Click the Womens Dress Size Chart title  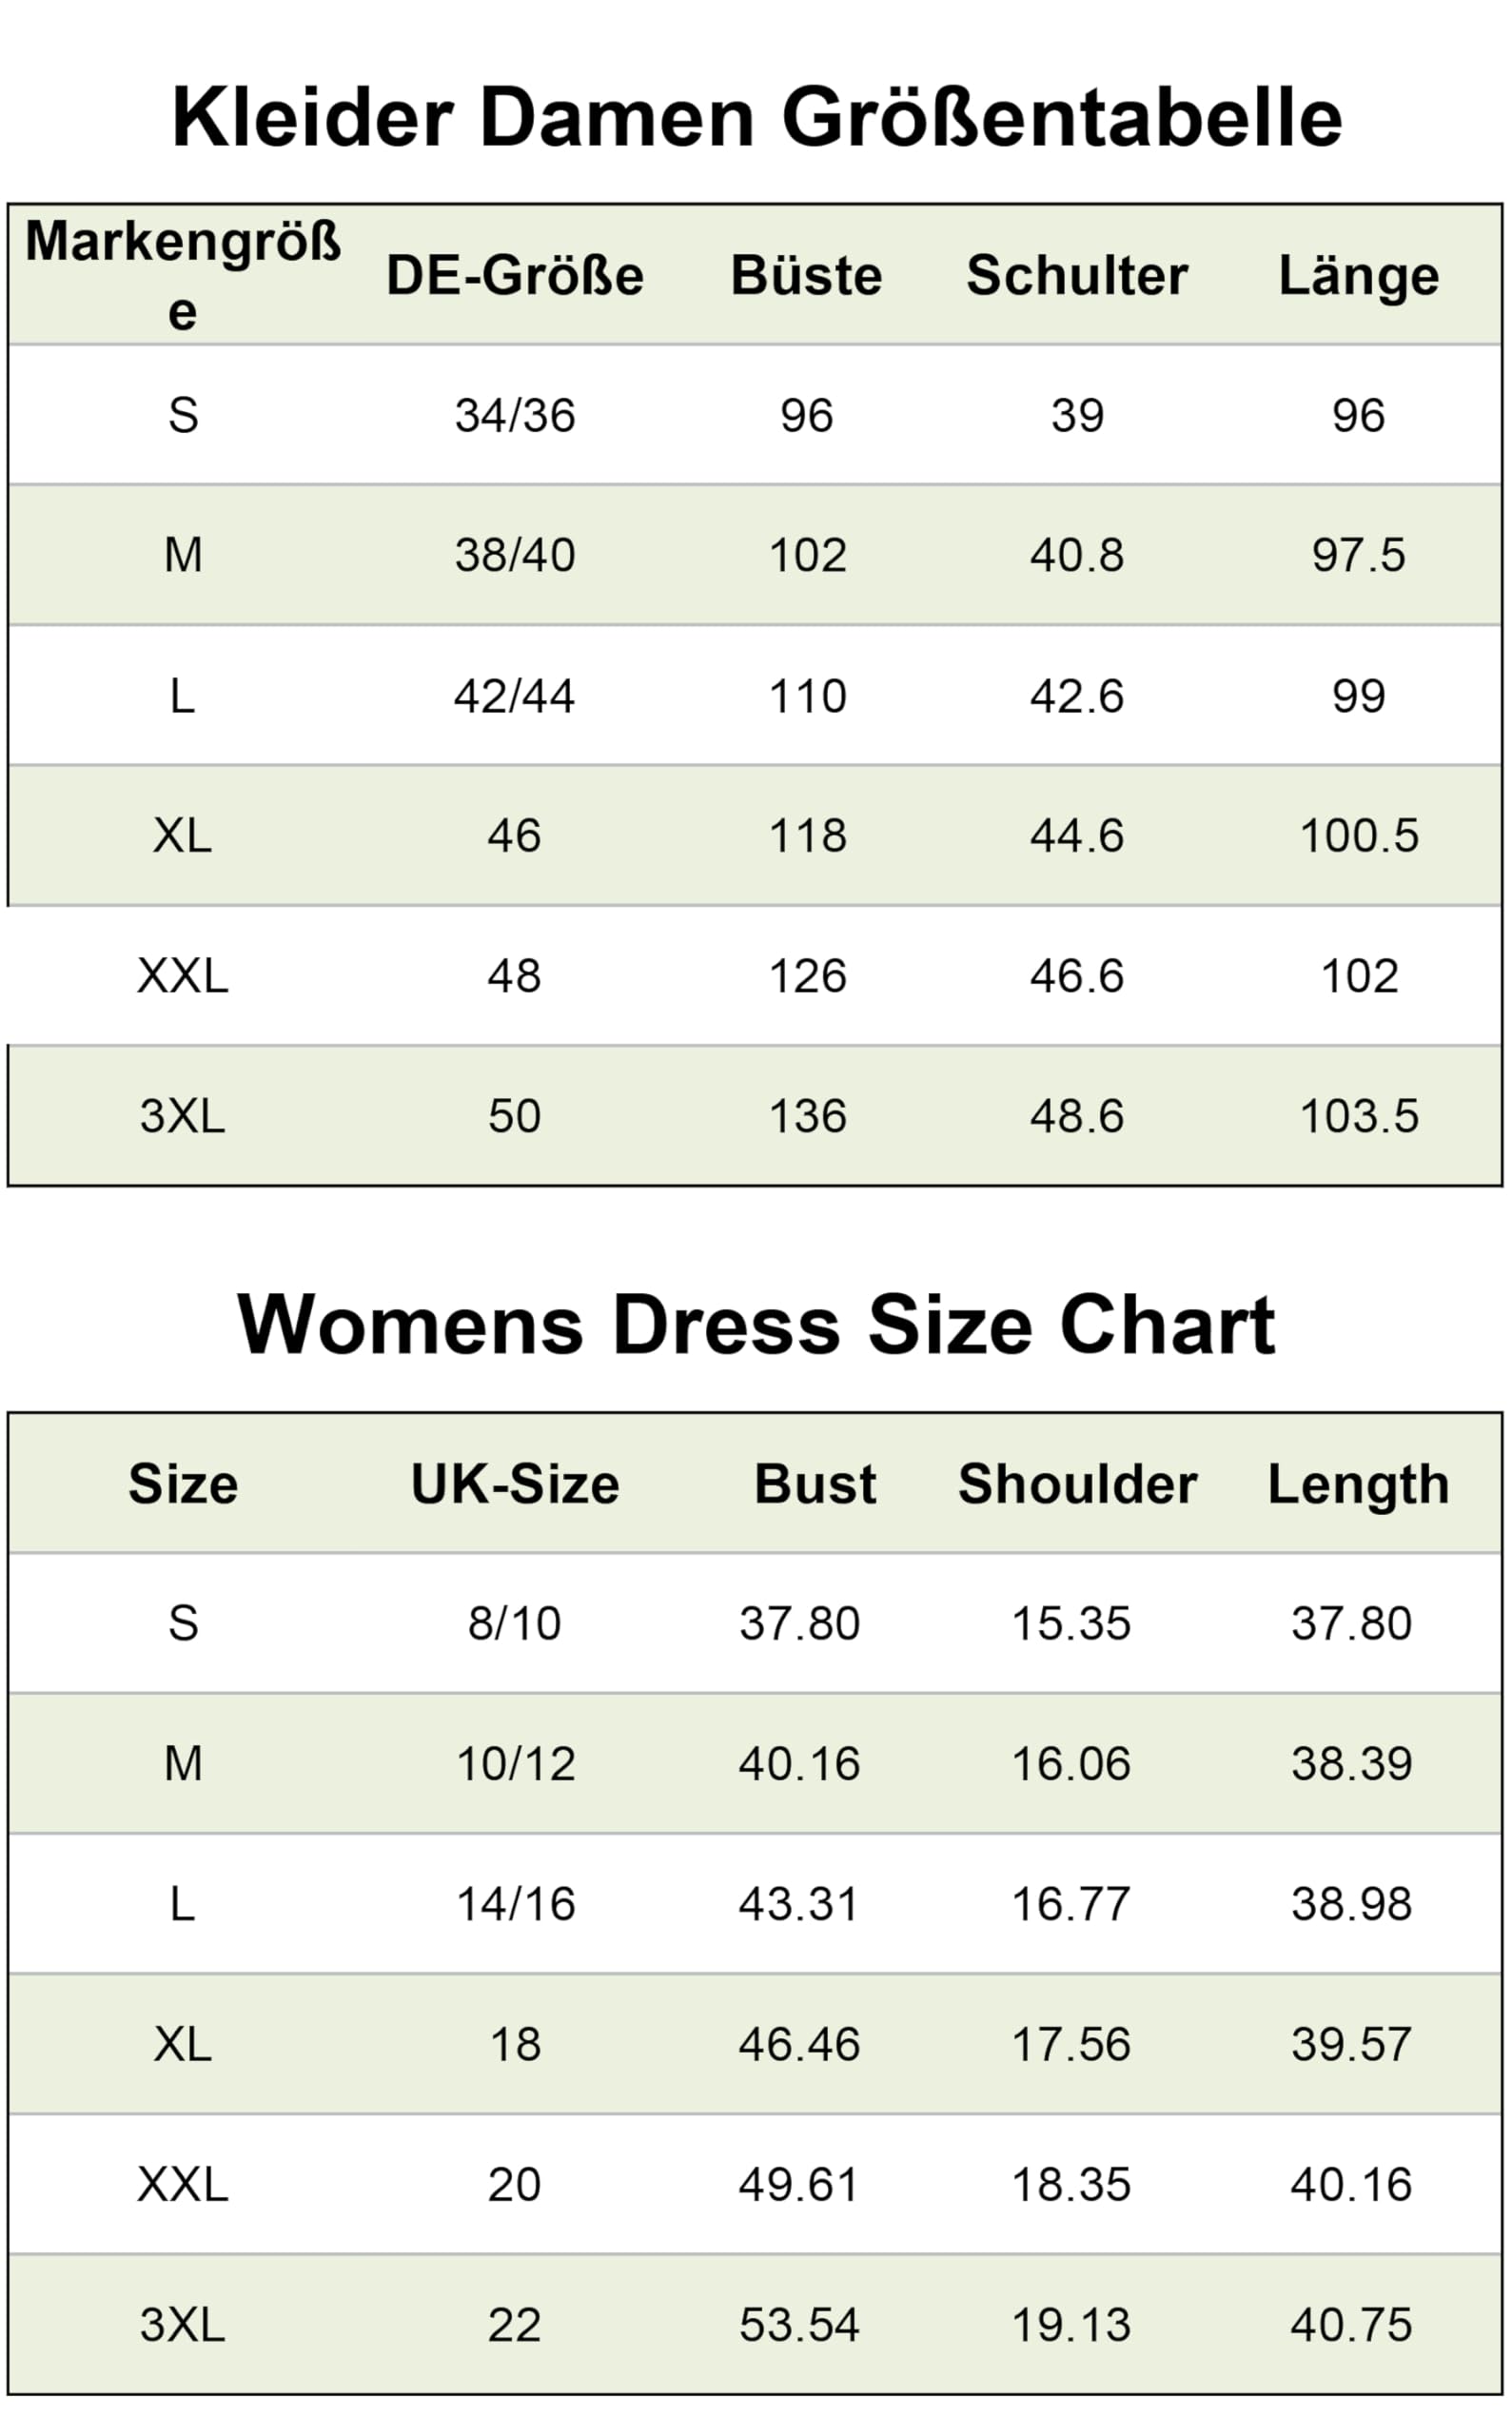[x=756, y=1325]
